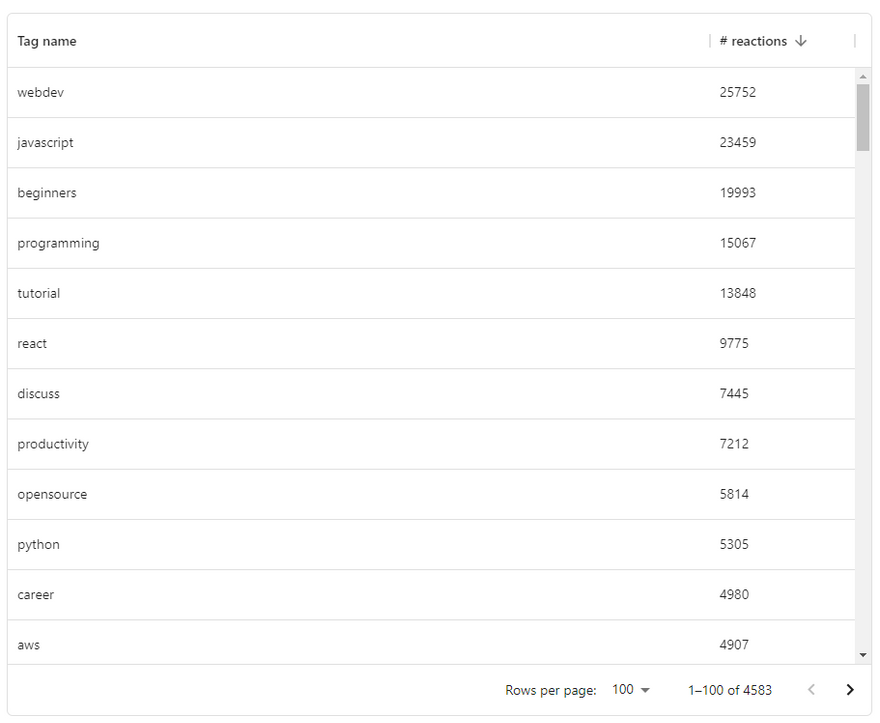This screenshot has height=723, width=880.
Task: Select the aws row
Action: [431, 643]
